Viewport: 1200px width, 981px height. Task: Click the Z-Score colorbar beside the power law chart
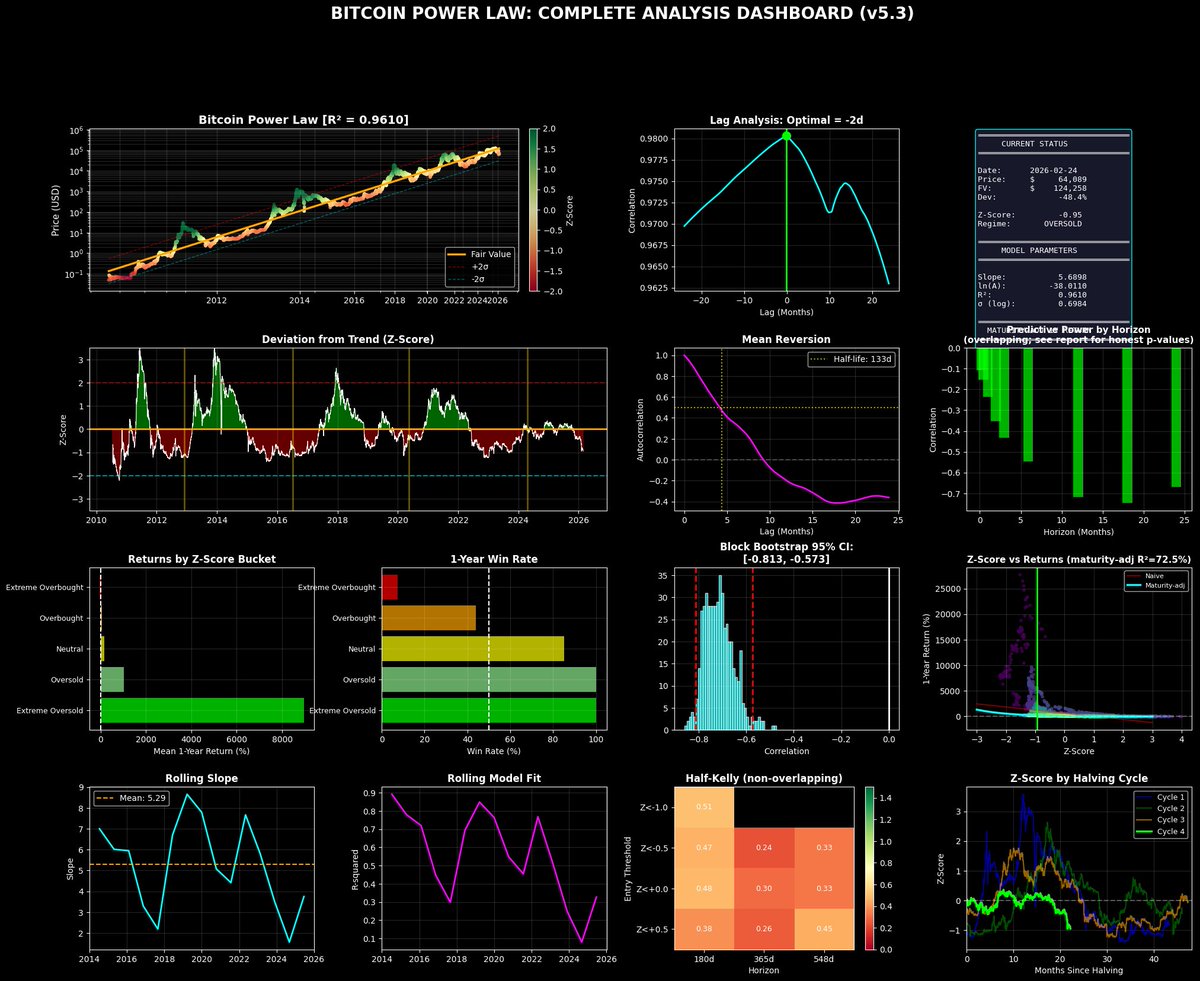534,209
